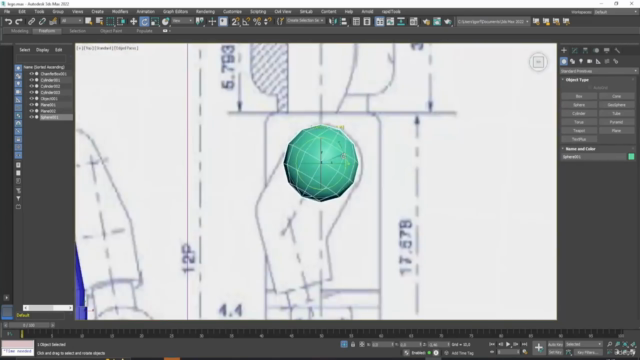
Task: Hide Plane001 via its eye icon
Action: [x=31, y=105]
